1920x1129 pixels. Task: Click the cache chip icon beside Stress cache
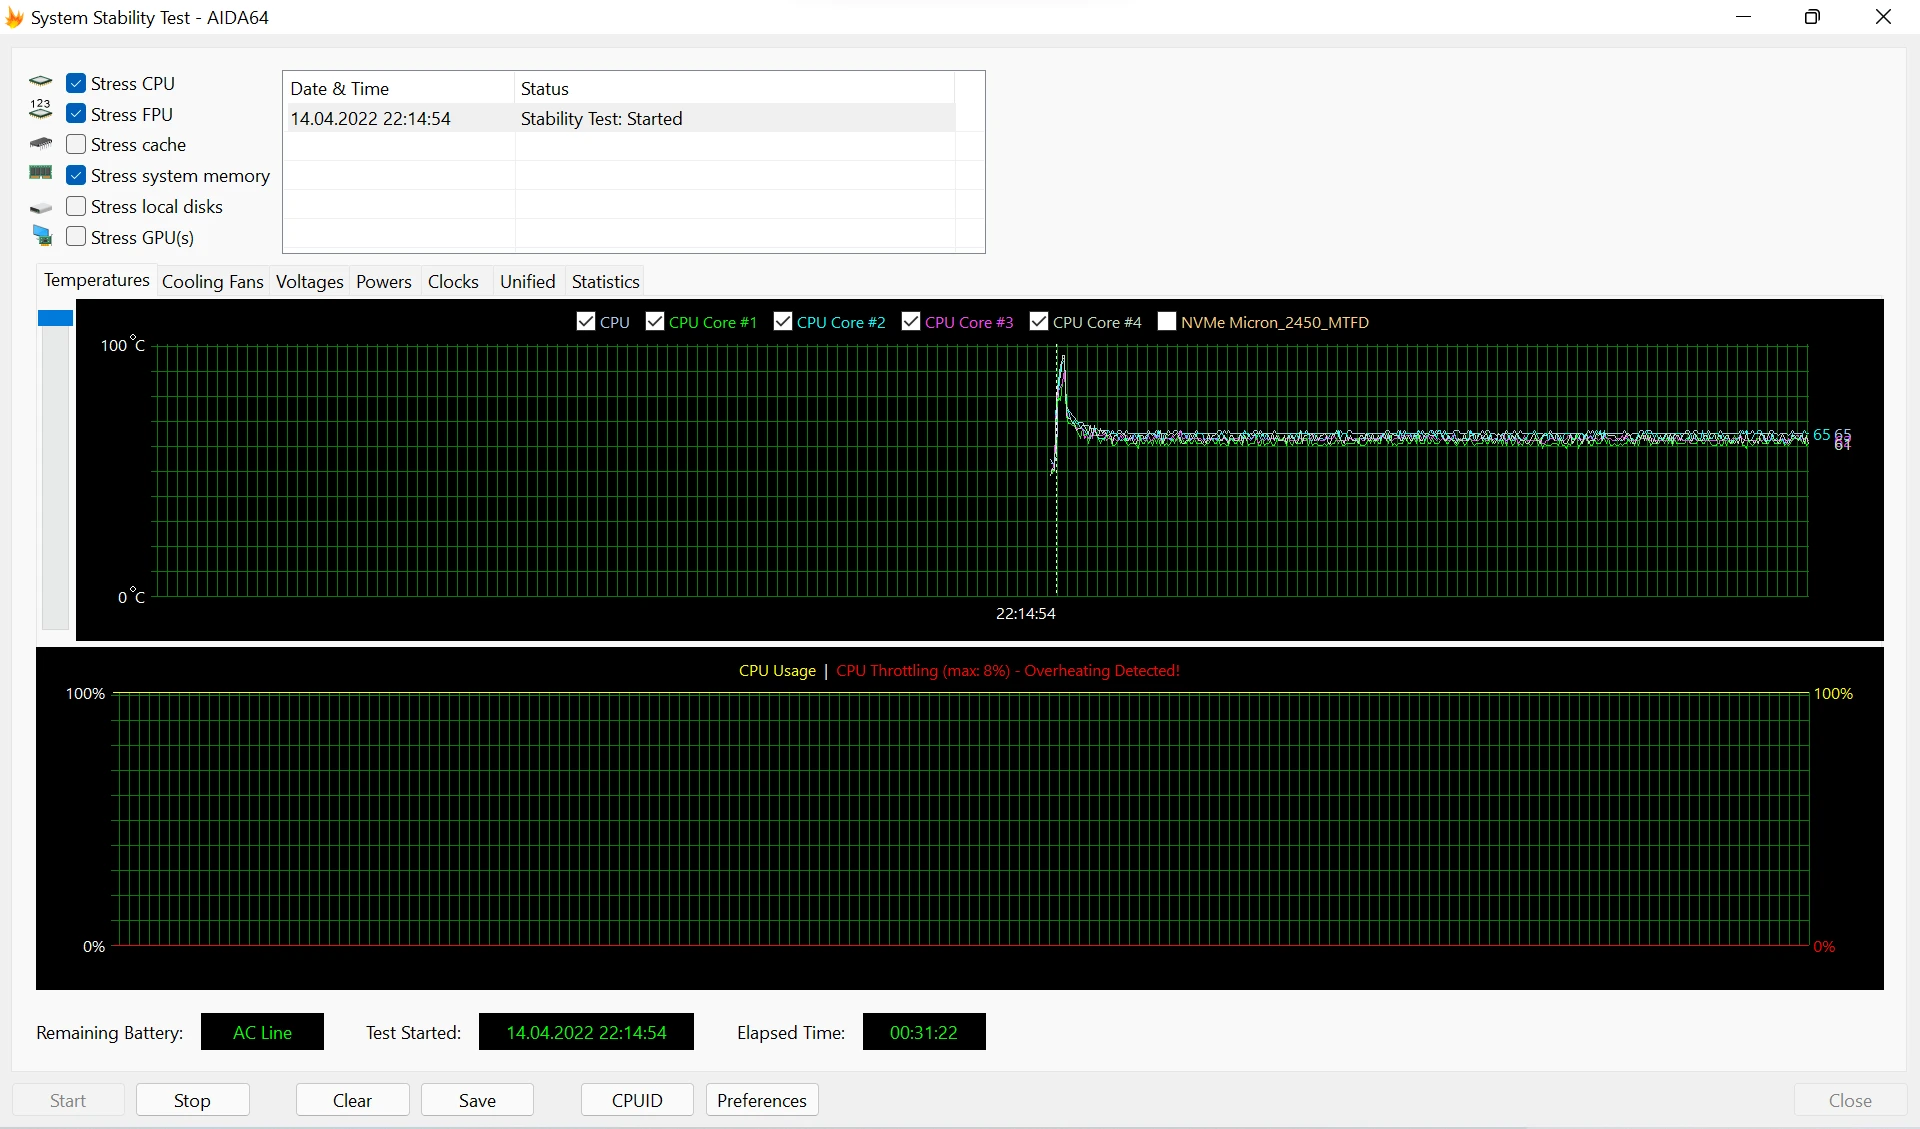coord(41,144)
